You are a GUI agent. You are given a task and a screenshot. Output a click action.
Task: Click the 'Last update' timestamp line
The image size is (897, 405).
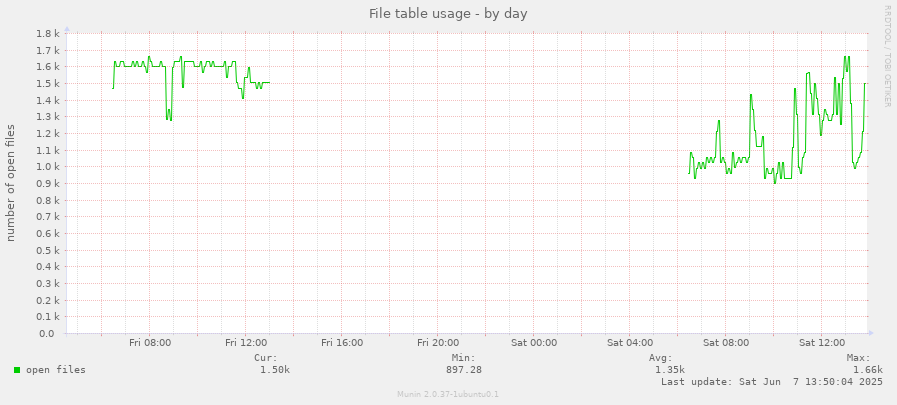772,382
